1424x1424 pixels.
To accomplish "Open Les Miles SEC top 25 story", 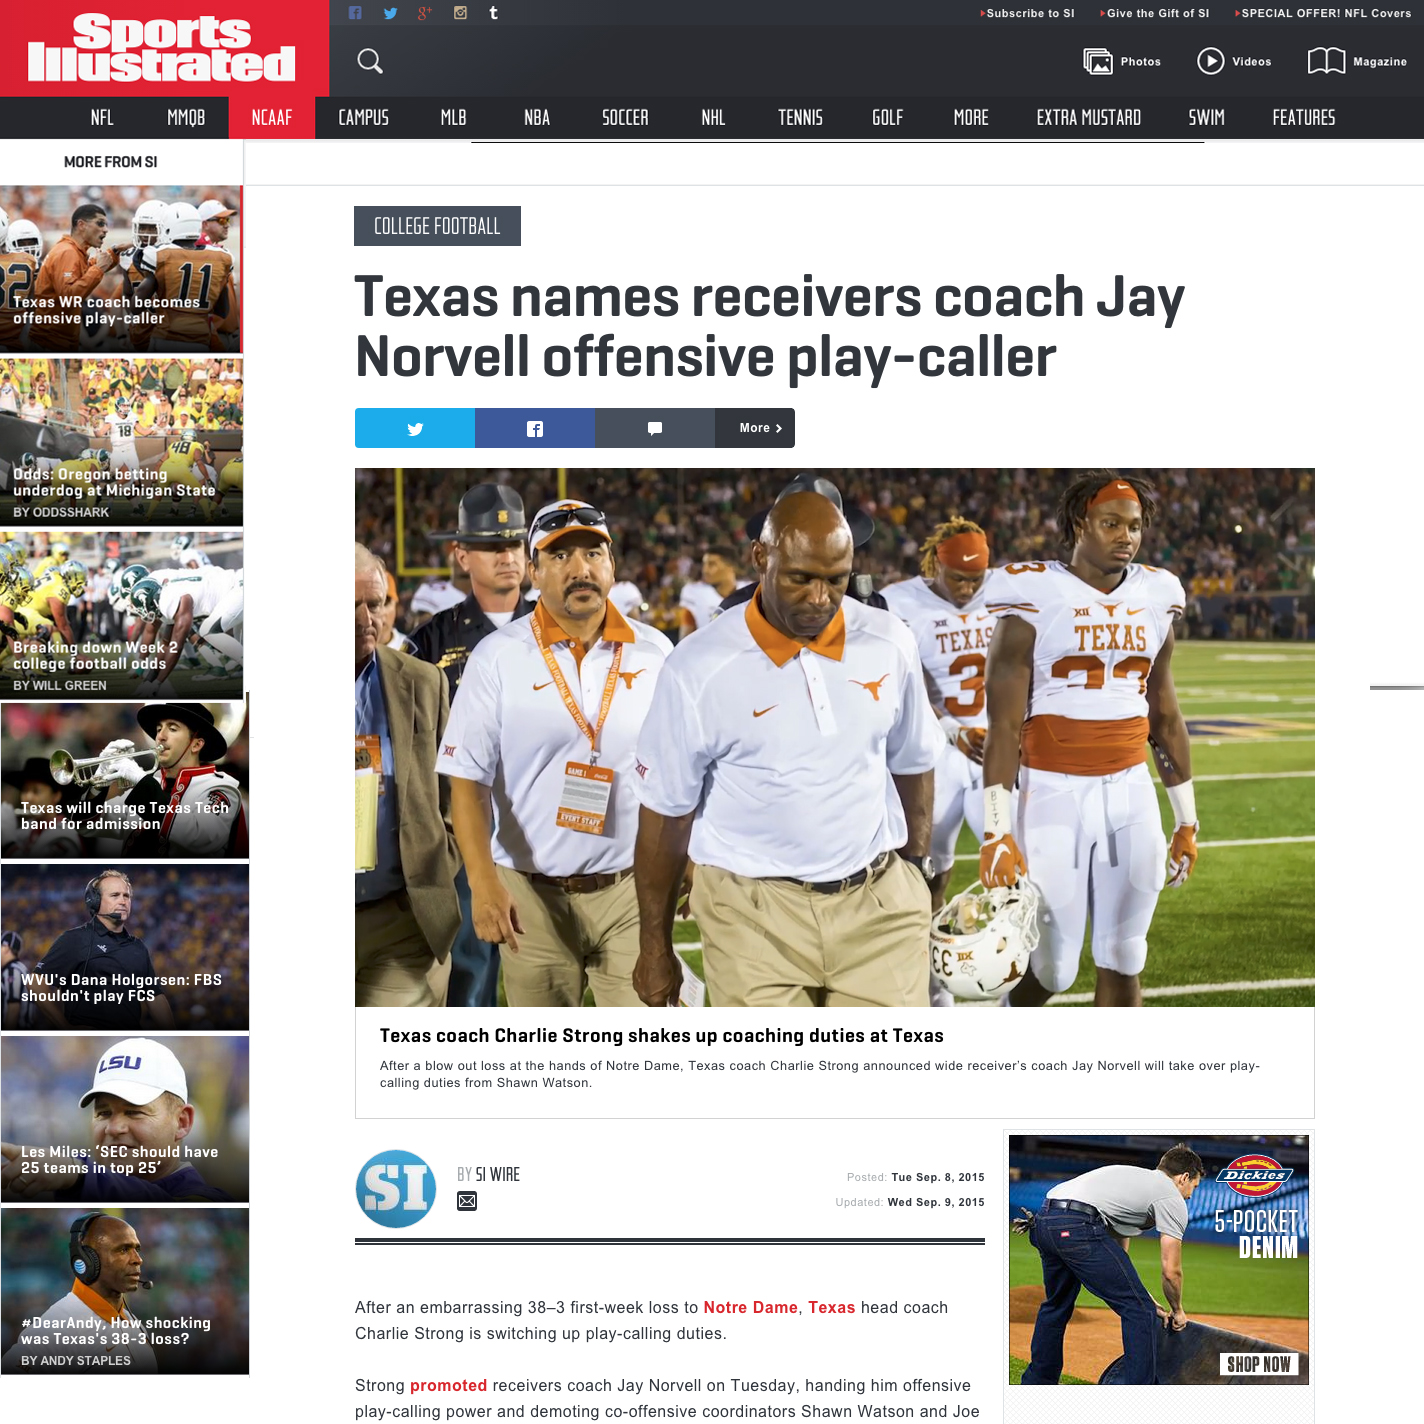I will point(125,1119).
